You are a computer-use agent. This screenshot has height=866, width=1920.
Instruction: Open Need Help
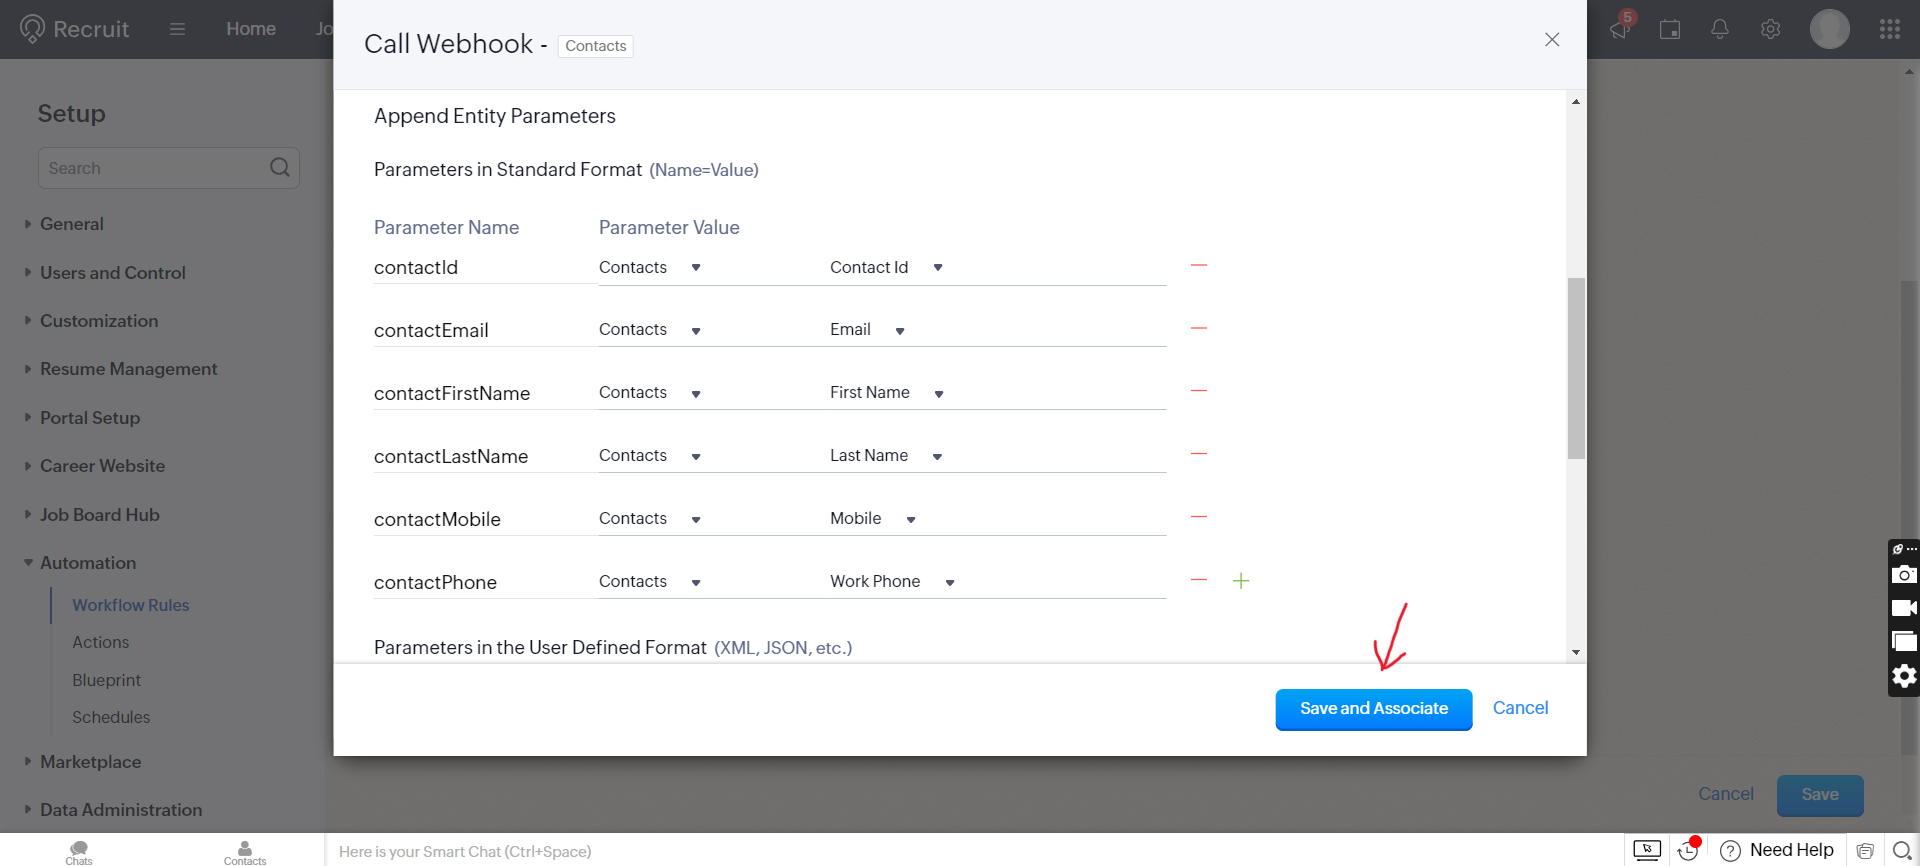tap(1778, 850)
